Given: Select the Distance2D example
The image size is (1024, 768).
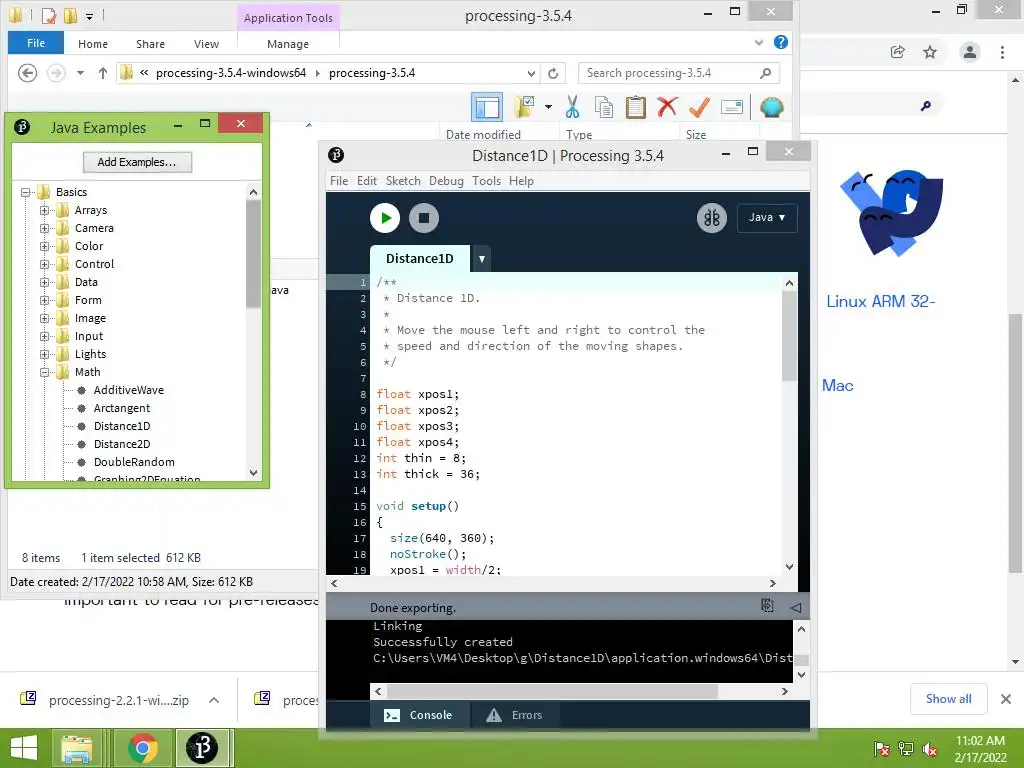Looking at the screenshot, I should click(121, 444).
